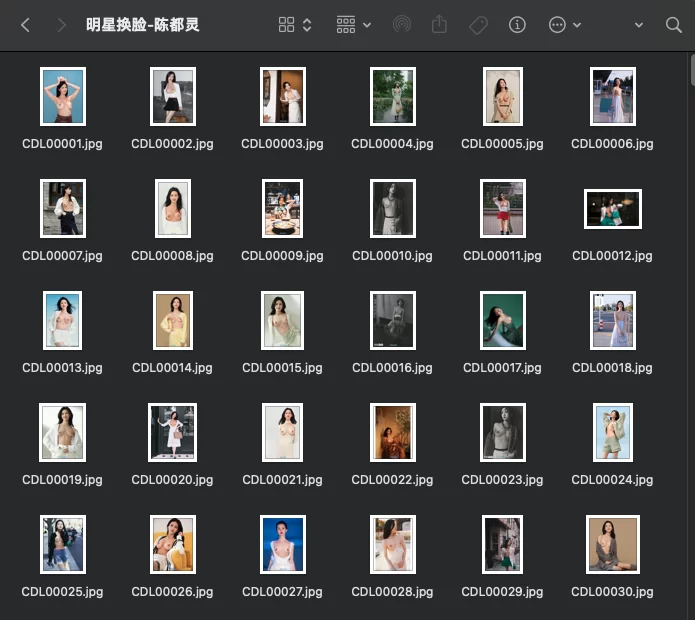Click the CDL00030.jpg file name label
This screenshot has width=695, height=620.
[x=612, y=592]
